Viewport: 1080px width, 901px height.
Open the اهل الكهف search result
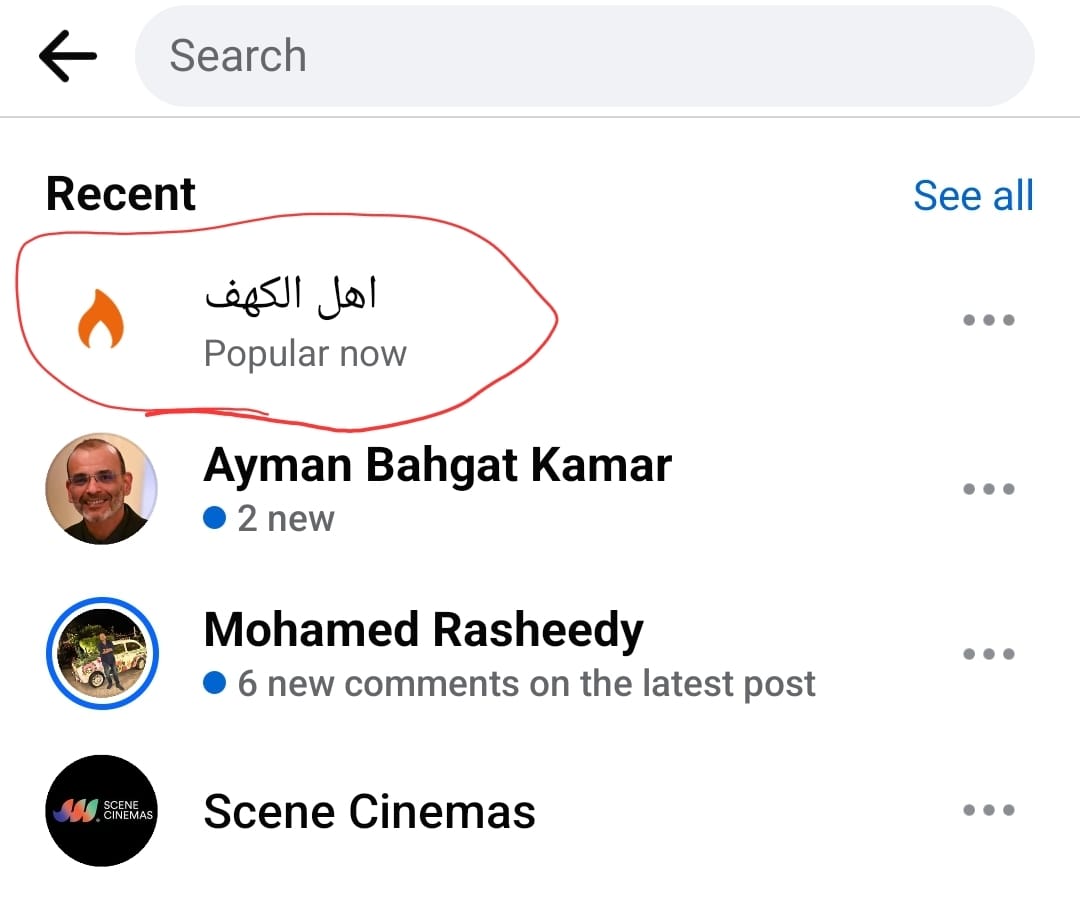point(291,294)
